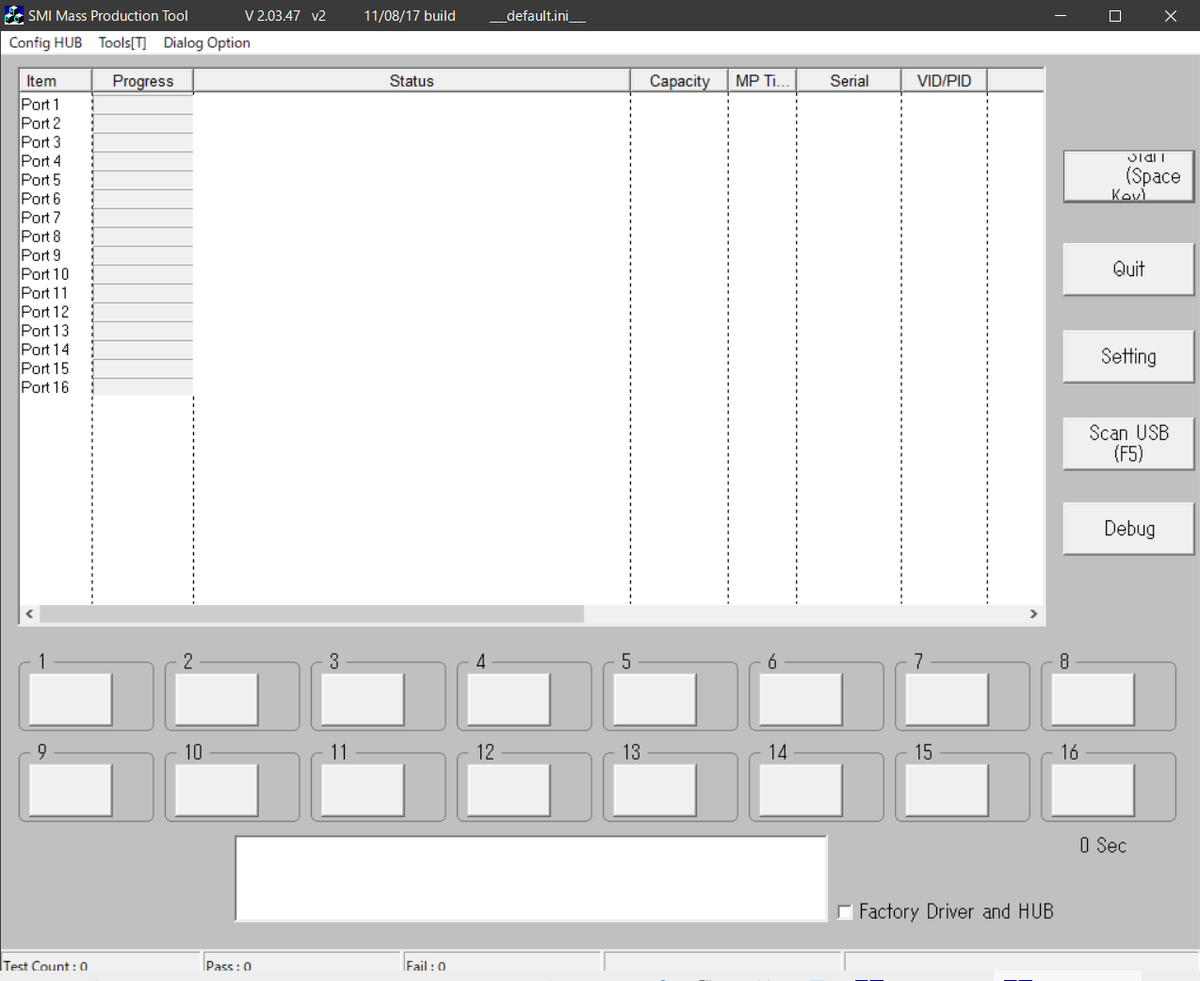Click the port 14 slot button
Viewport: 1200px width, 981px height.
point(800,790)
